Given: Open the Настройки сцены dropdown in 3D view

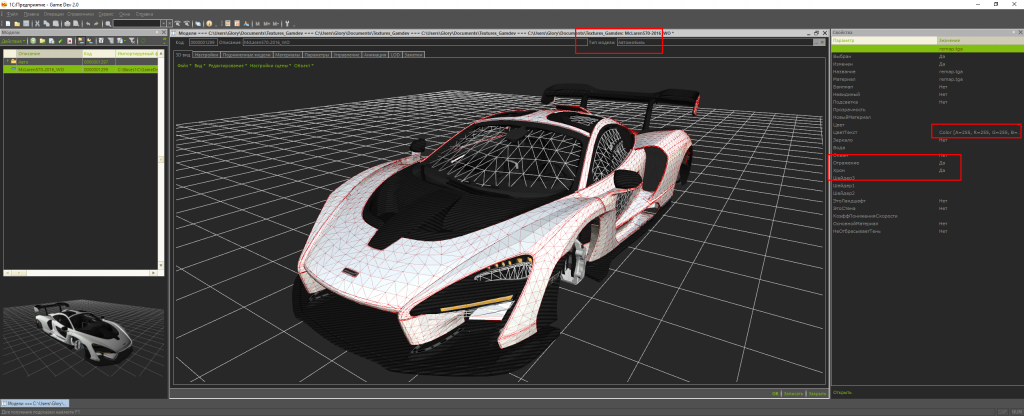Looking at the screenshot, I should coord(270,65).
